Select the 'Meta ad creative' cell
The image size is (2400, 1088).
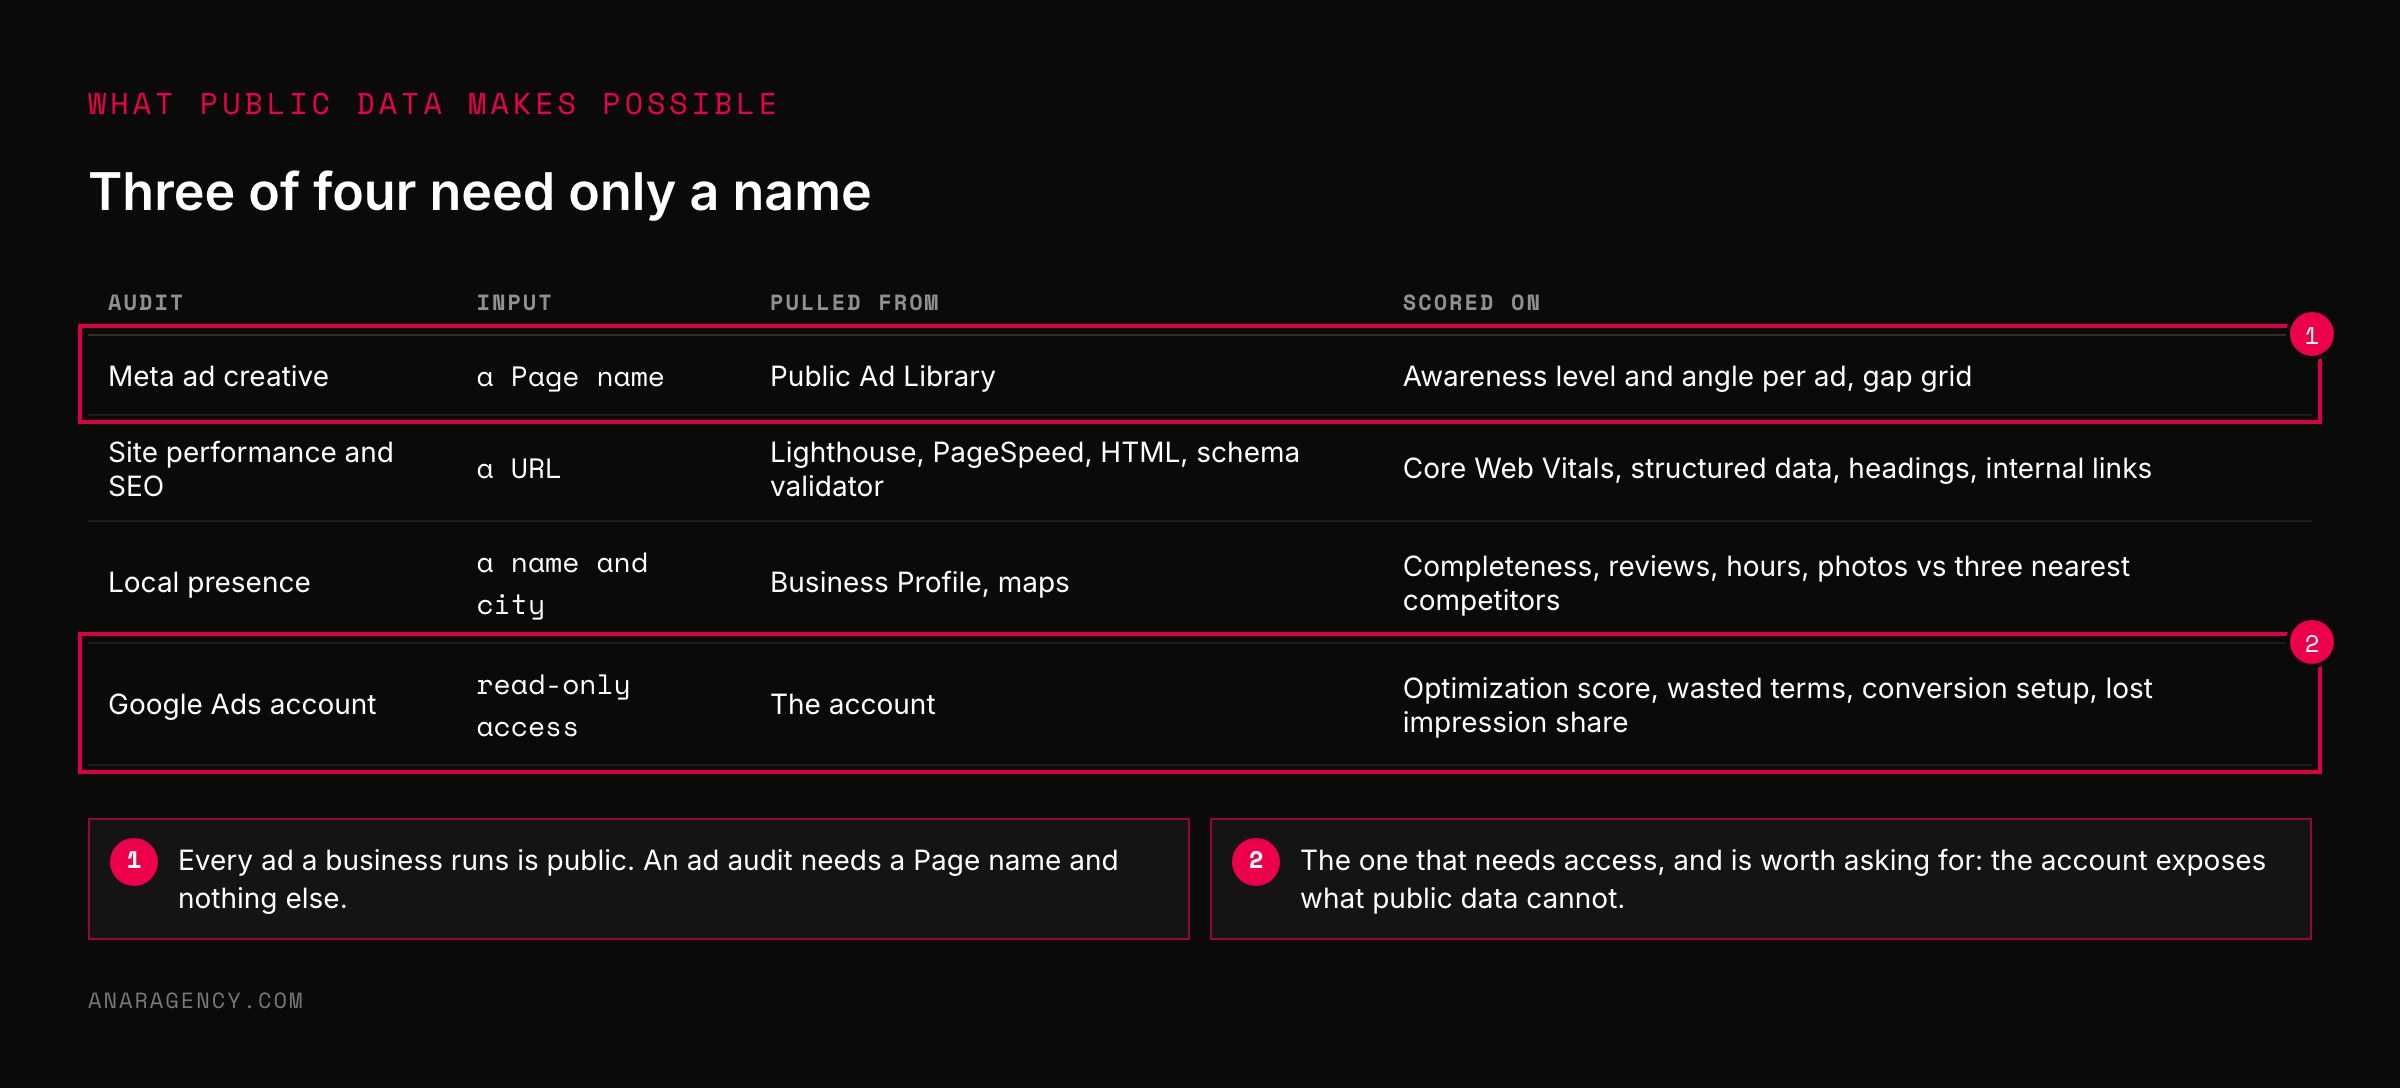pos(218,376)
